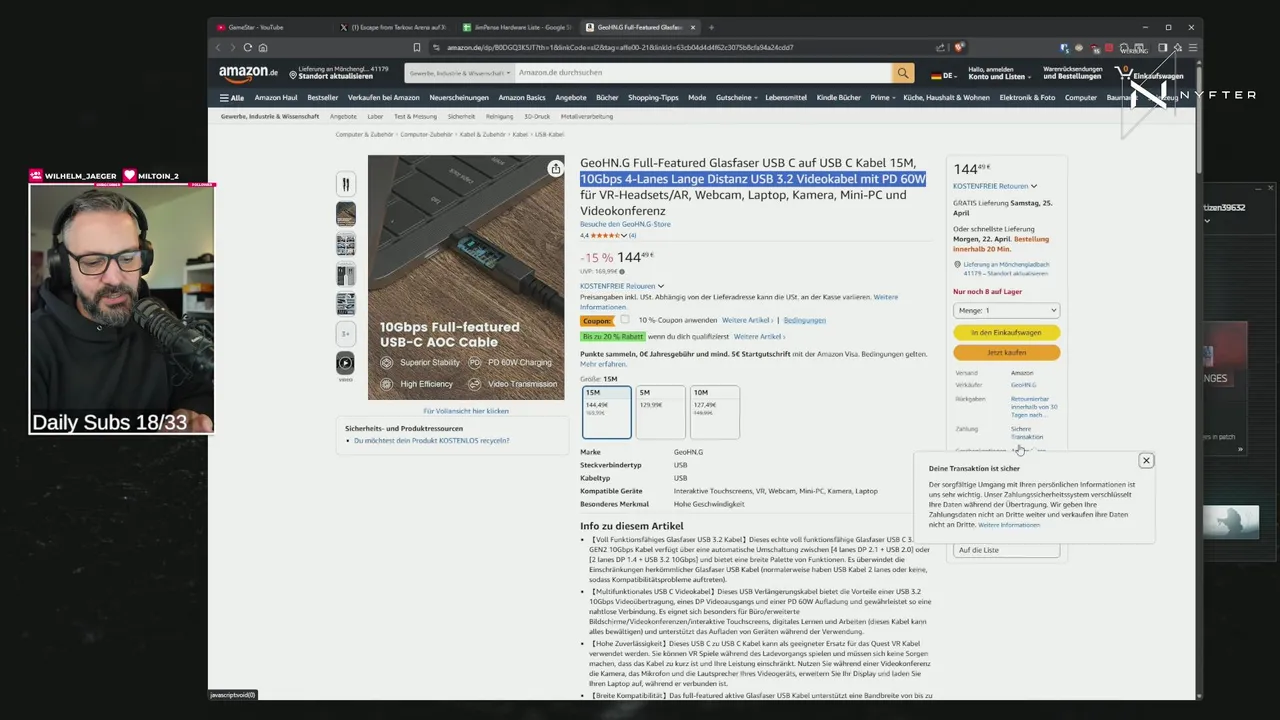Click Mehr erfahren link
Image resolution: width=1280 pixels, height=720 pixels.
603,364
